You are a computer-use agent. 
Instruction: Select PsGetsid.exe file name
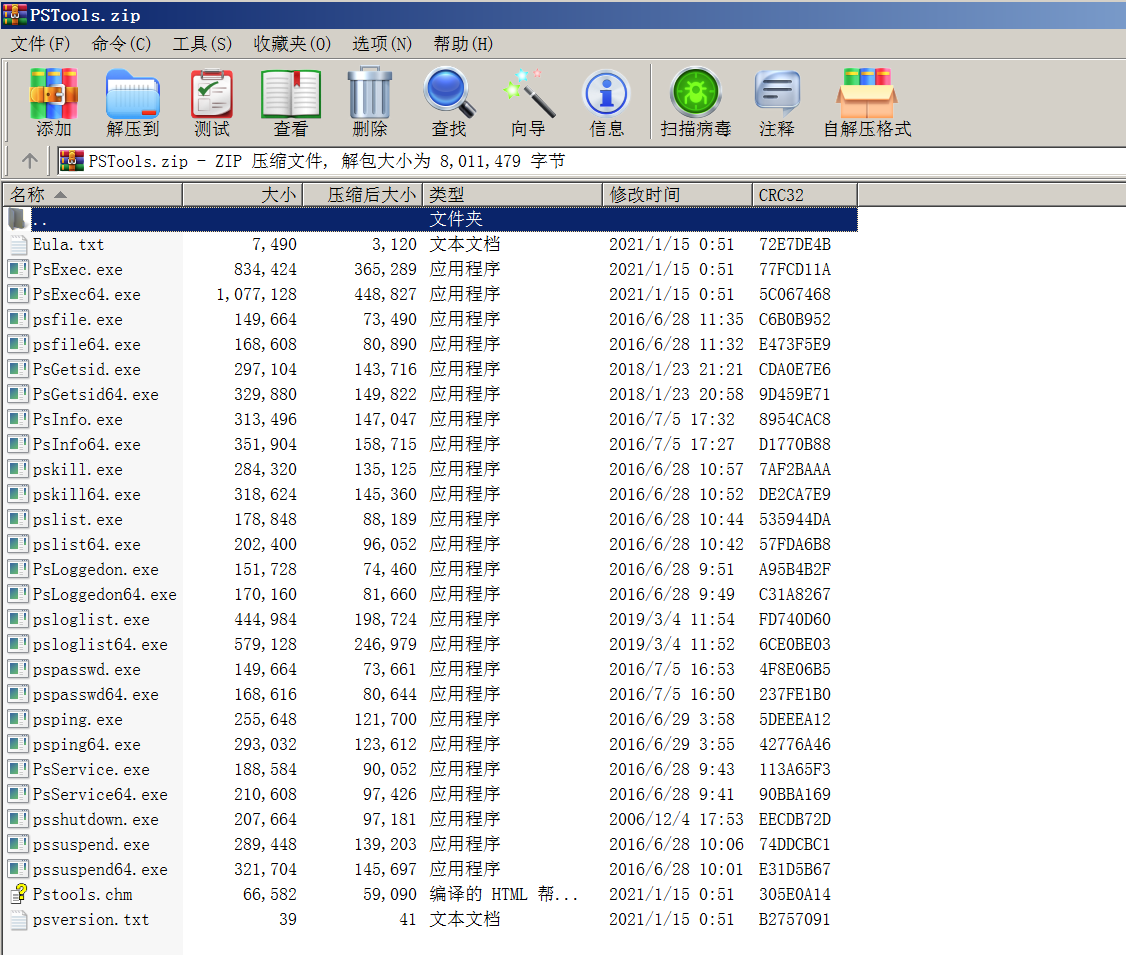(x=86, y=369)
